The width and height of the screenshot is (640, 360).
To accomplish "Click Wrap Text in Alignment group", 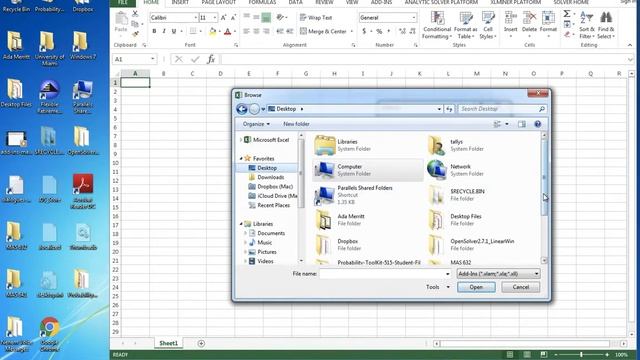I will tap(316, 18).
